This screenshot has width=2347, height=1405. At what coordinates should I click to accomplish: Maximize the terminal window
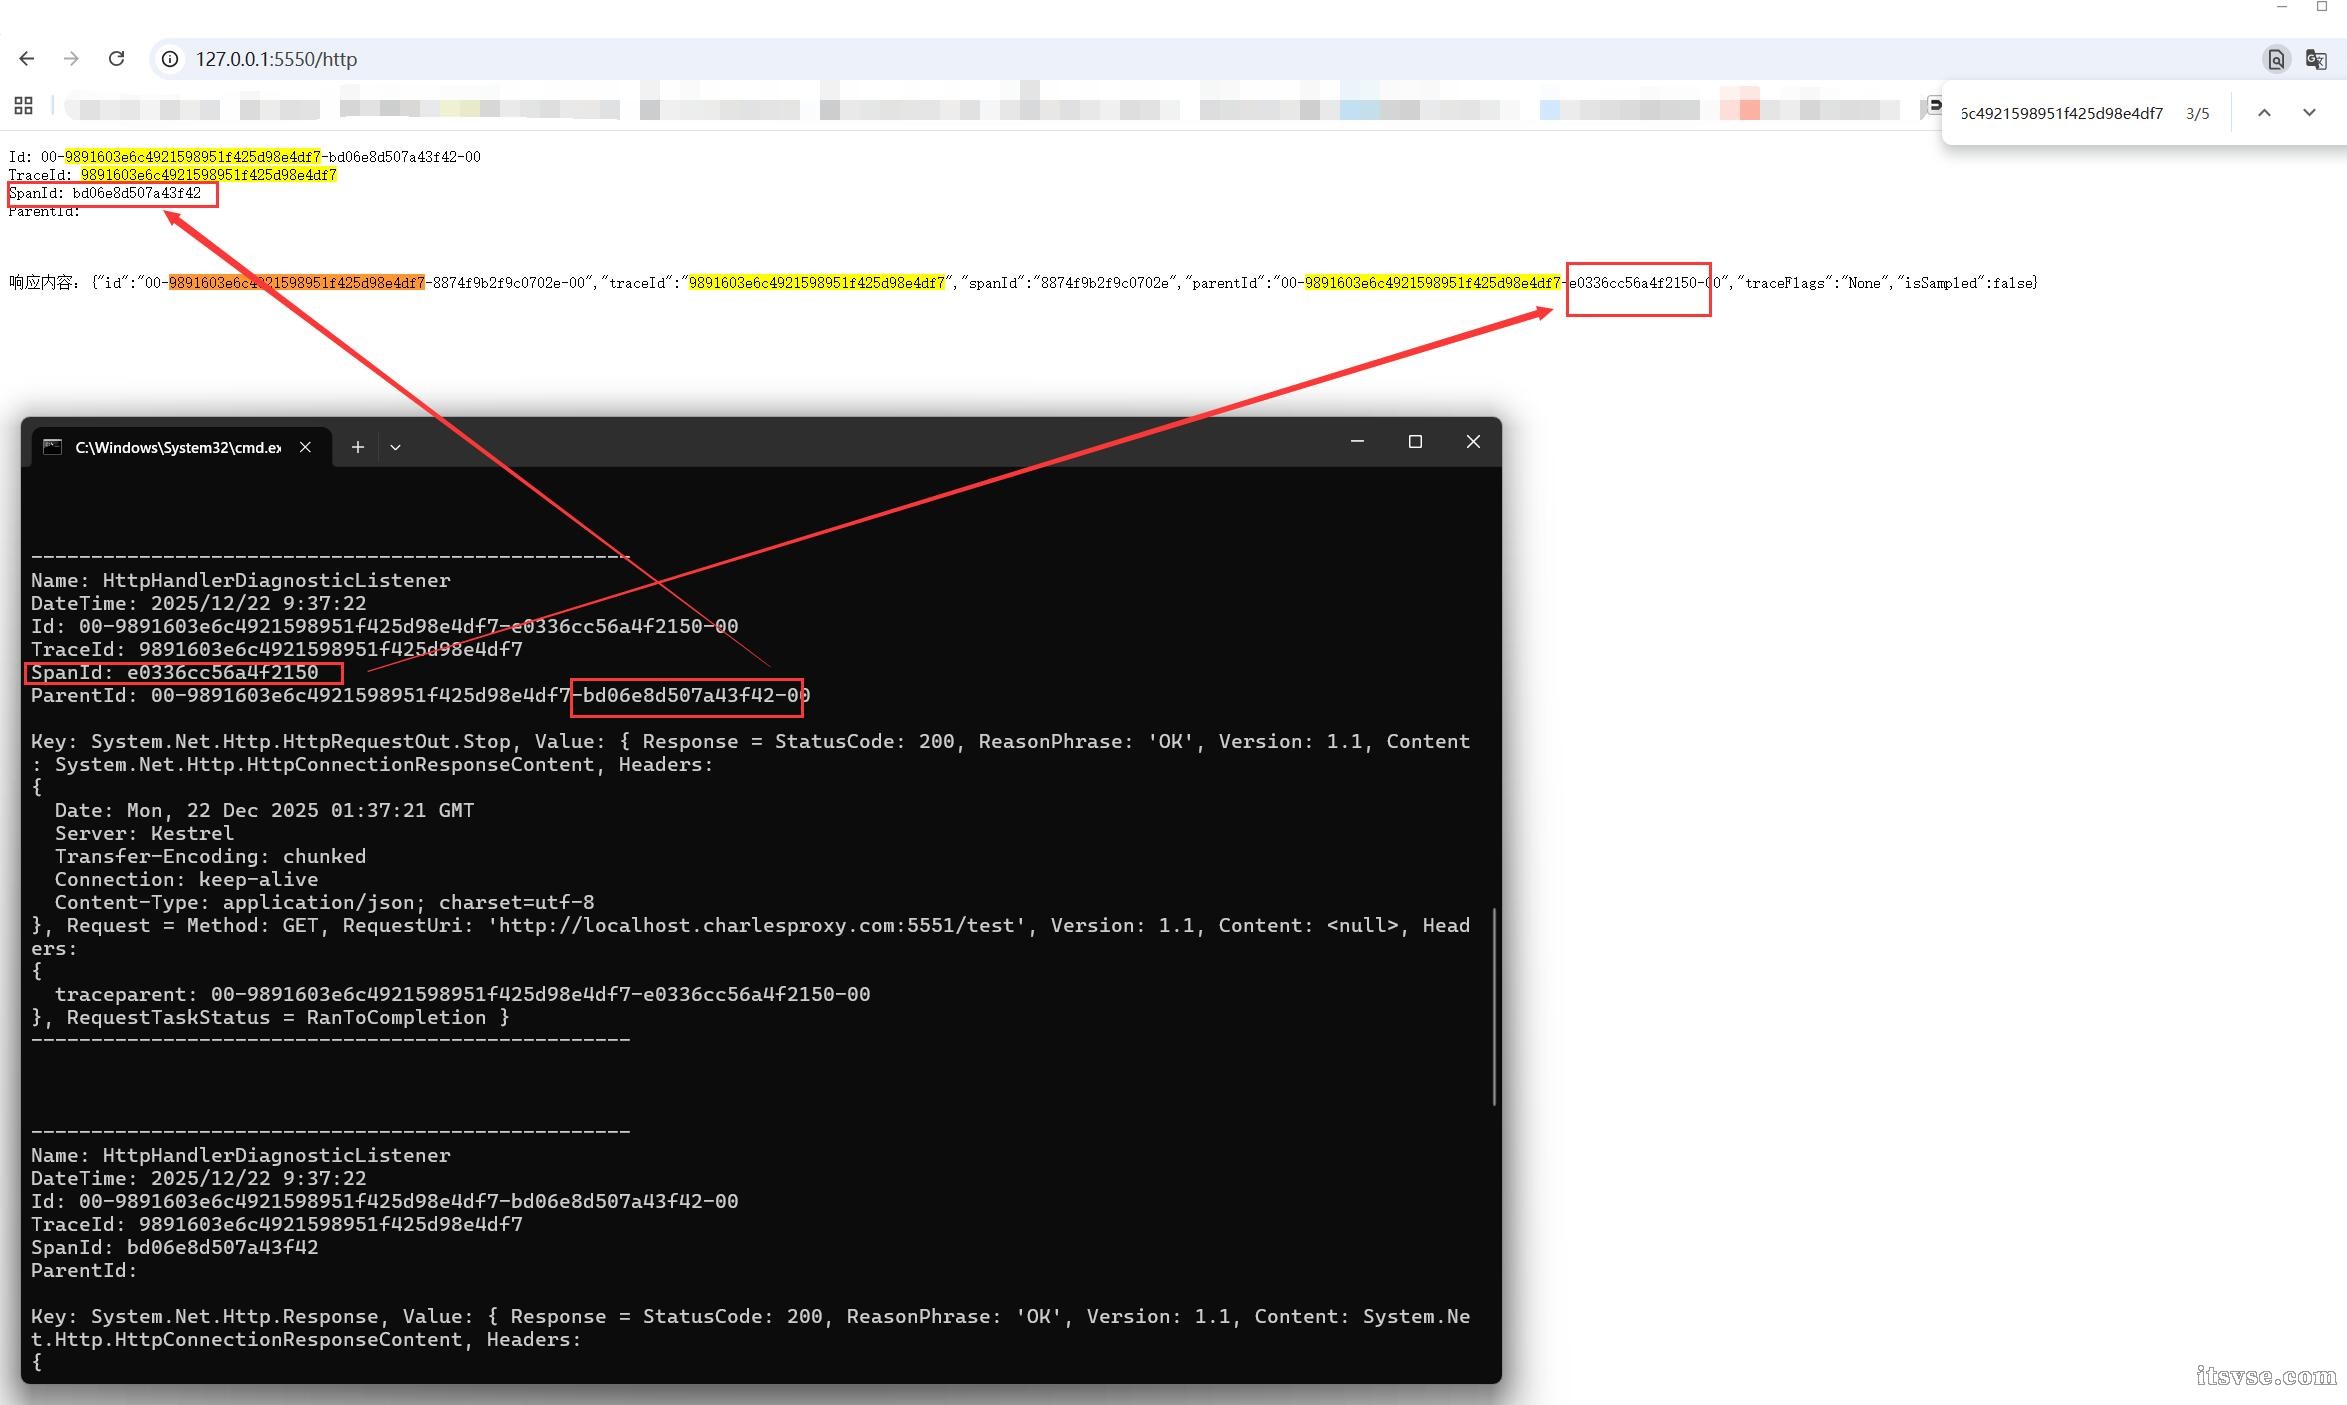(1415, 442)
